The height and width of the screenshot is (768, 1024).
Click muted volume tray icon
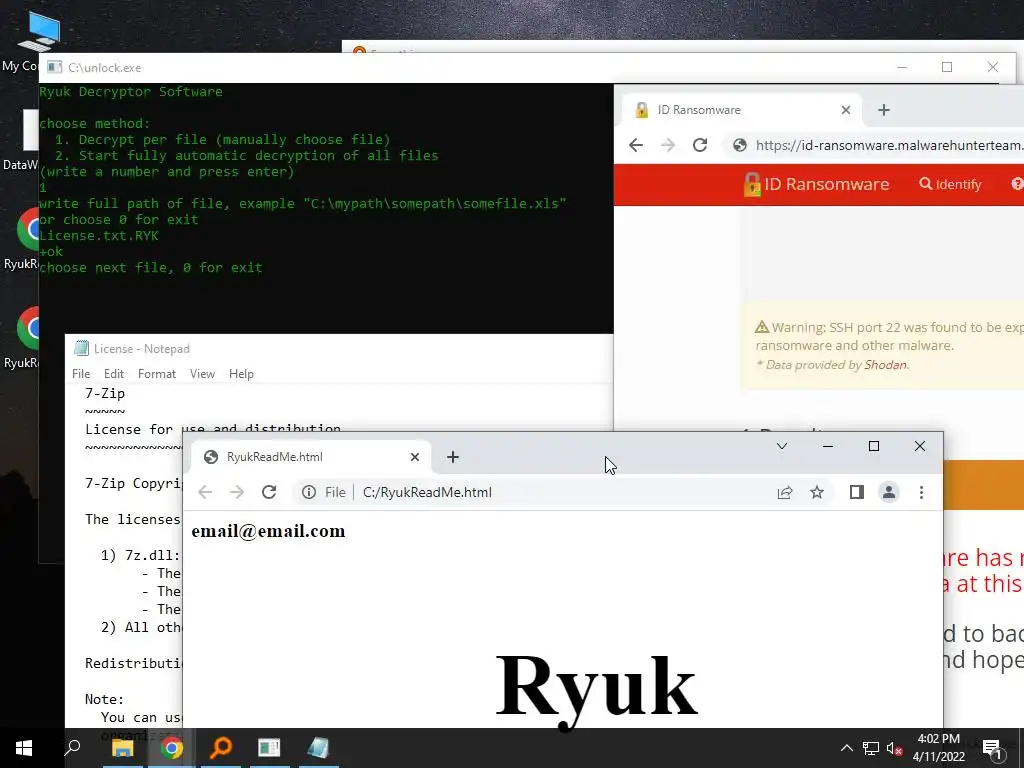(894, 748)
